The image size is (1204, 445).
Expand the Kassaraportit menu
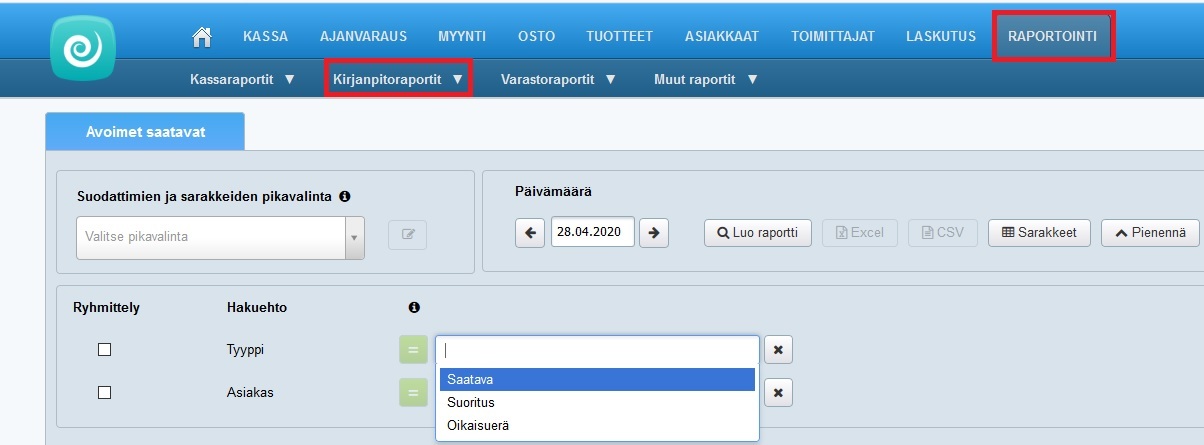[x=242, y=78]
